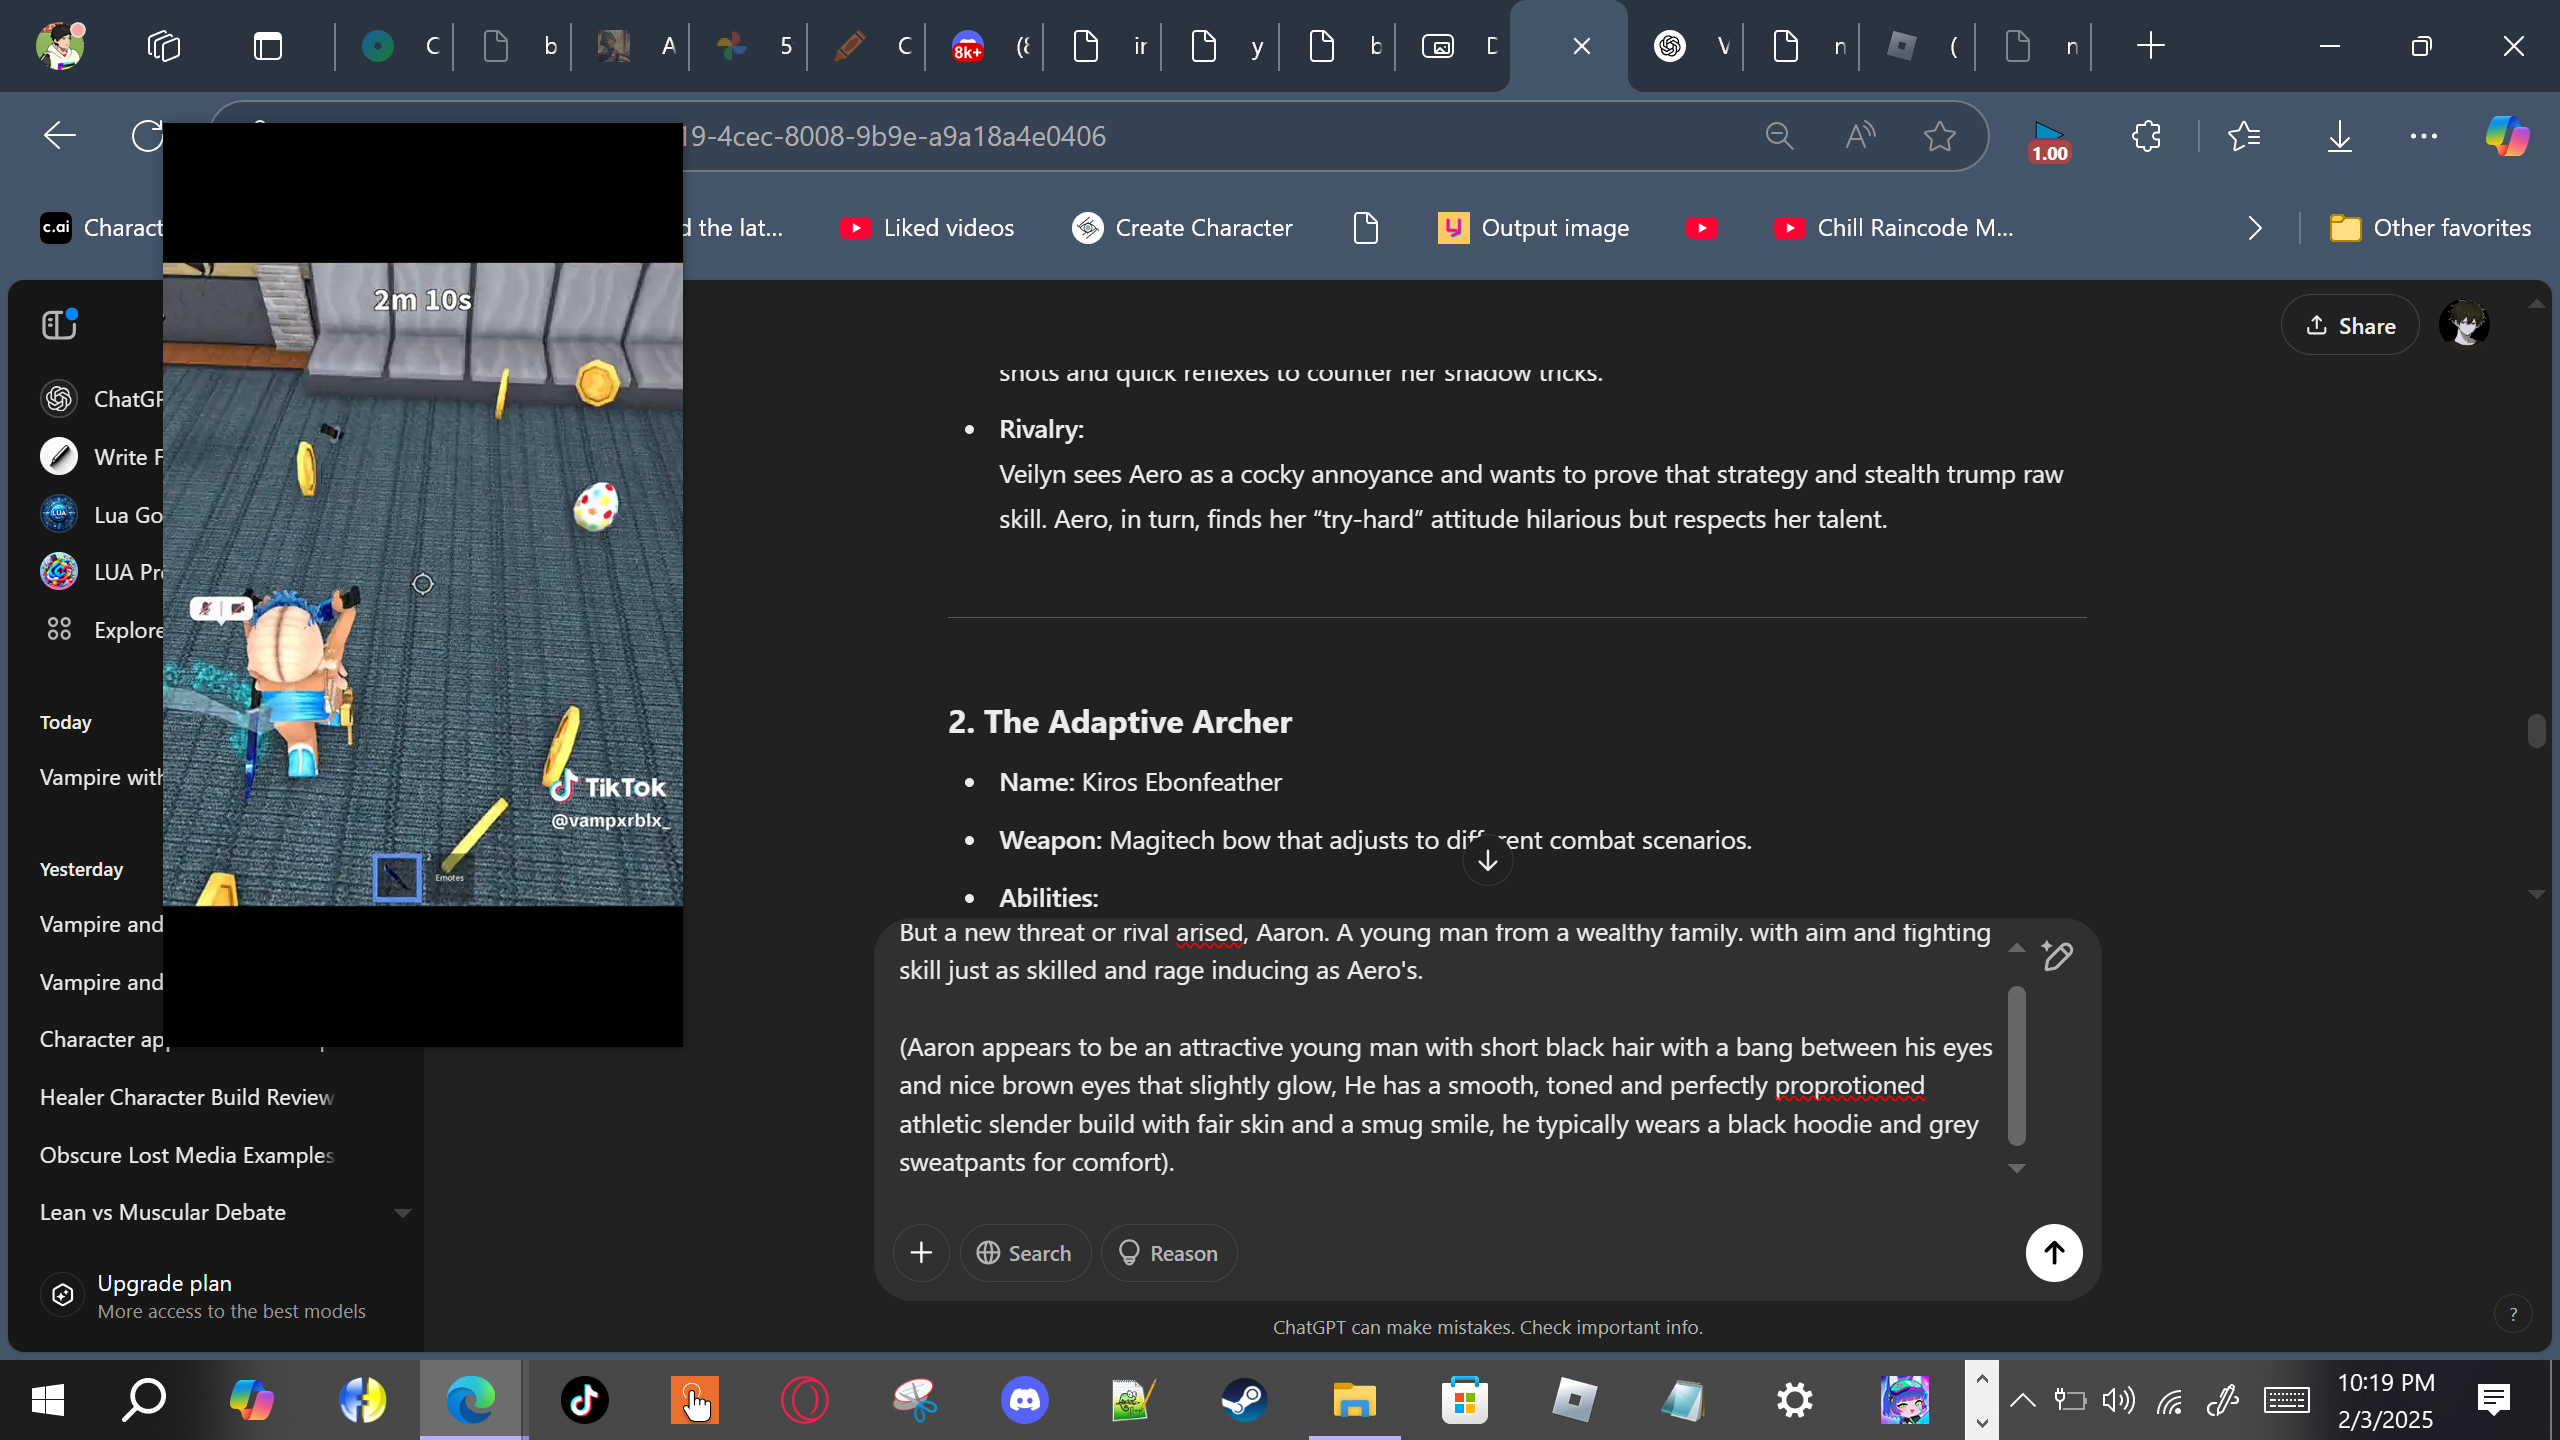The width and height of the screenshot is (2560, 1440).
Task: Open the Output image bookmark
Action: (1534, 228)
